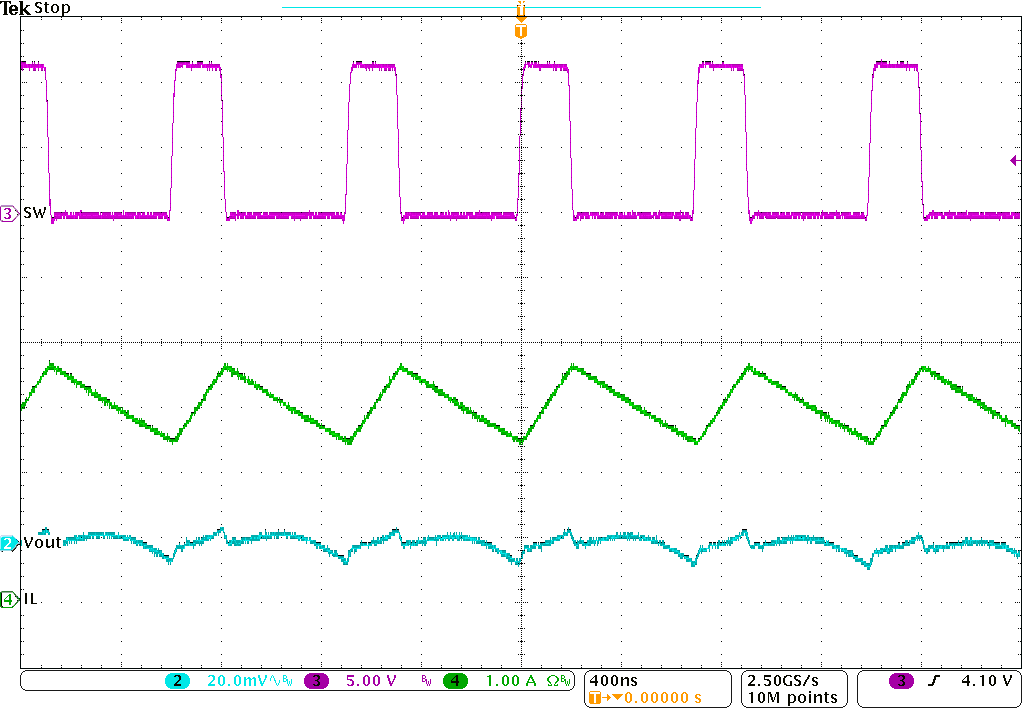
Task: Click the Tek logo in the corner
Action: [x=14, y=8]
